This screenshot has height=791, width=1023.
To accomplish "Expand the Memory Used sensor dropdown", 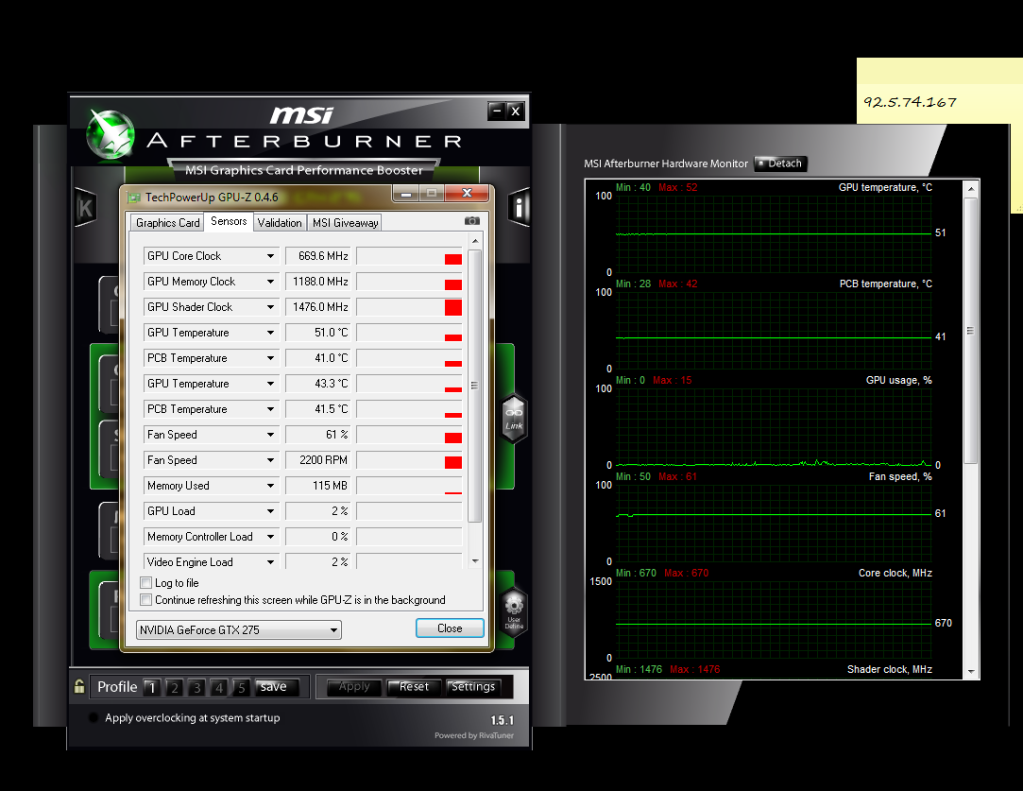I will 270,486.
